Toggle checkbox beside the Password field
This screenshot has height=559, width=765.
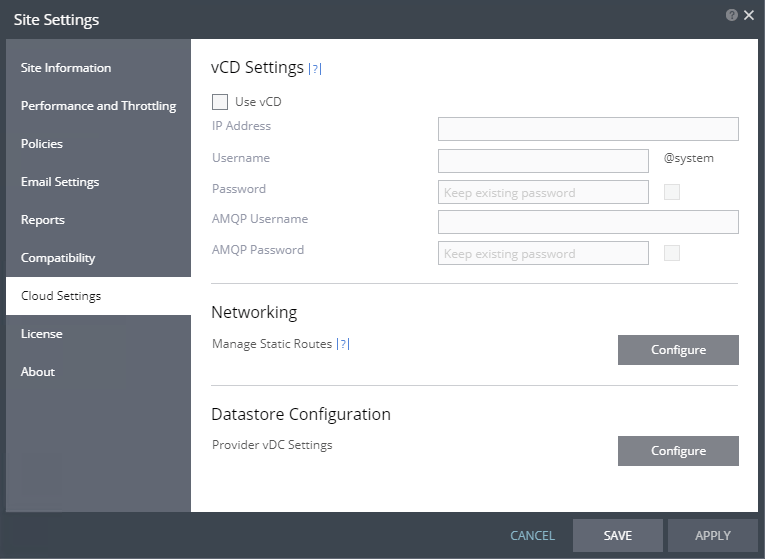point(672,192)
